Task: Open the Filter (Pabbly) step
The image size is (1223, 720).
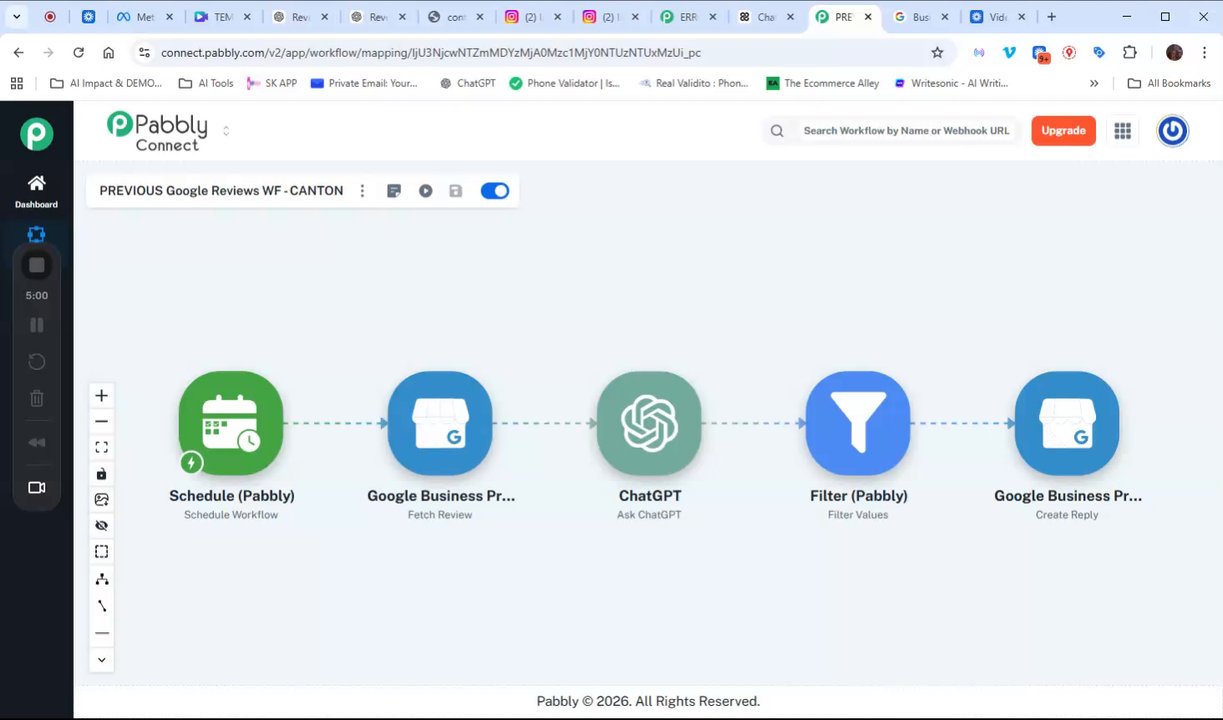Action: coord(858,423)
